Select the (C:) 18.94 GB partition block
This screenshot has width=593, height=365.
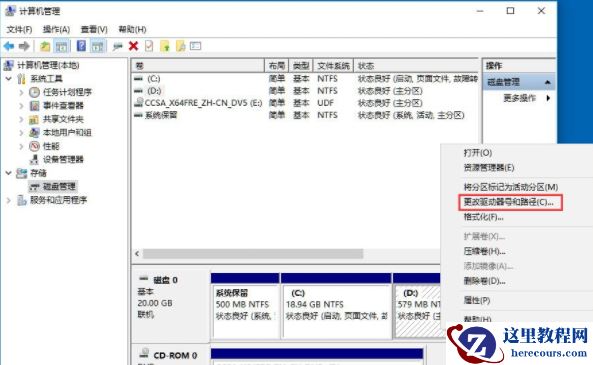click(336, 306)
